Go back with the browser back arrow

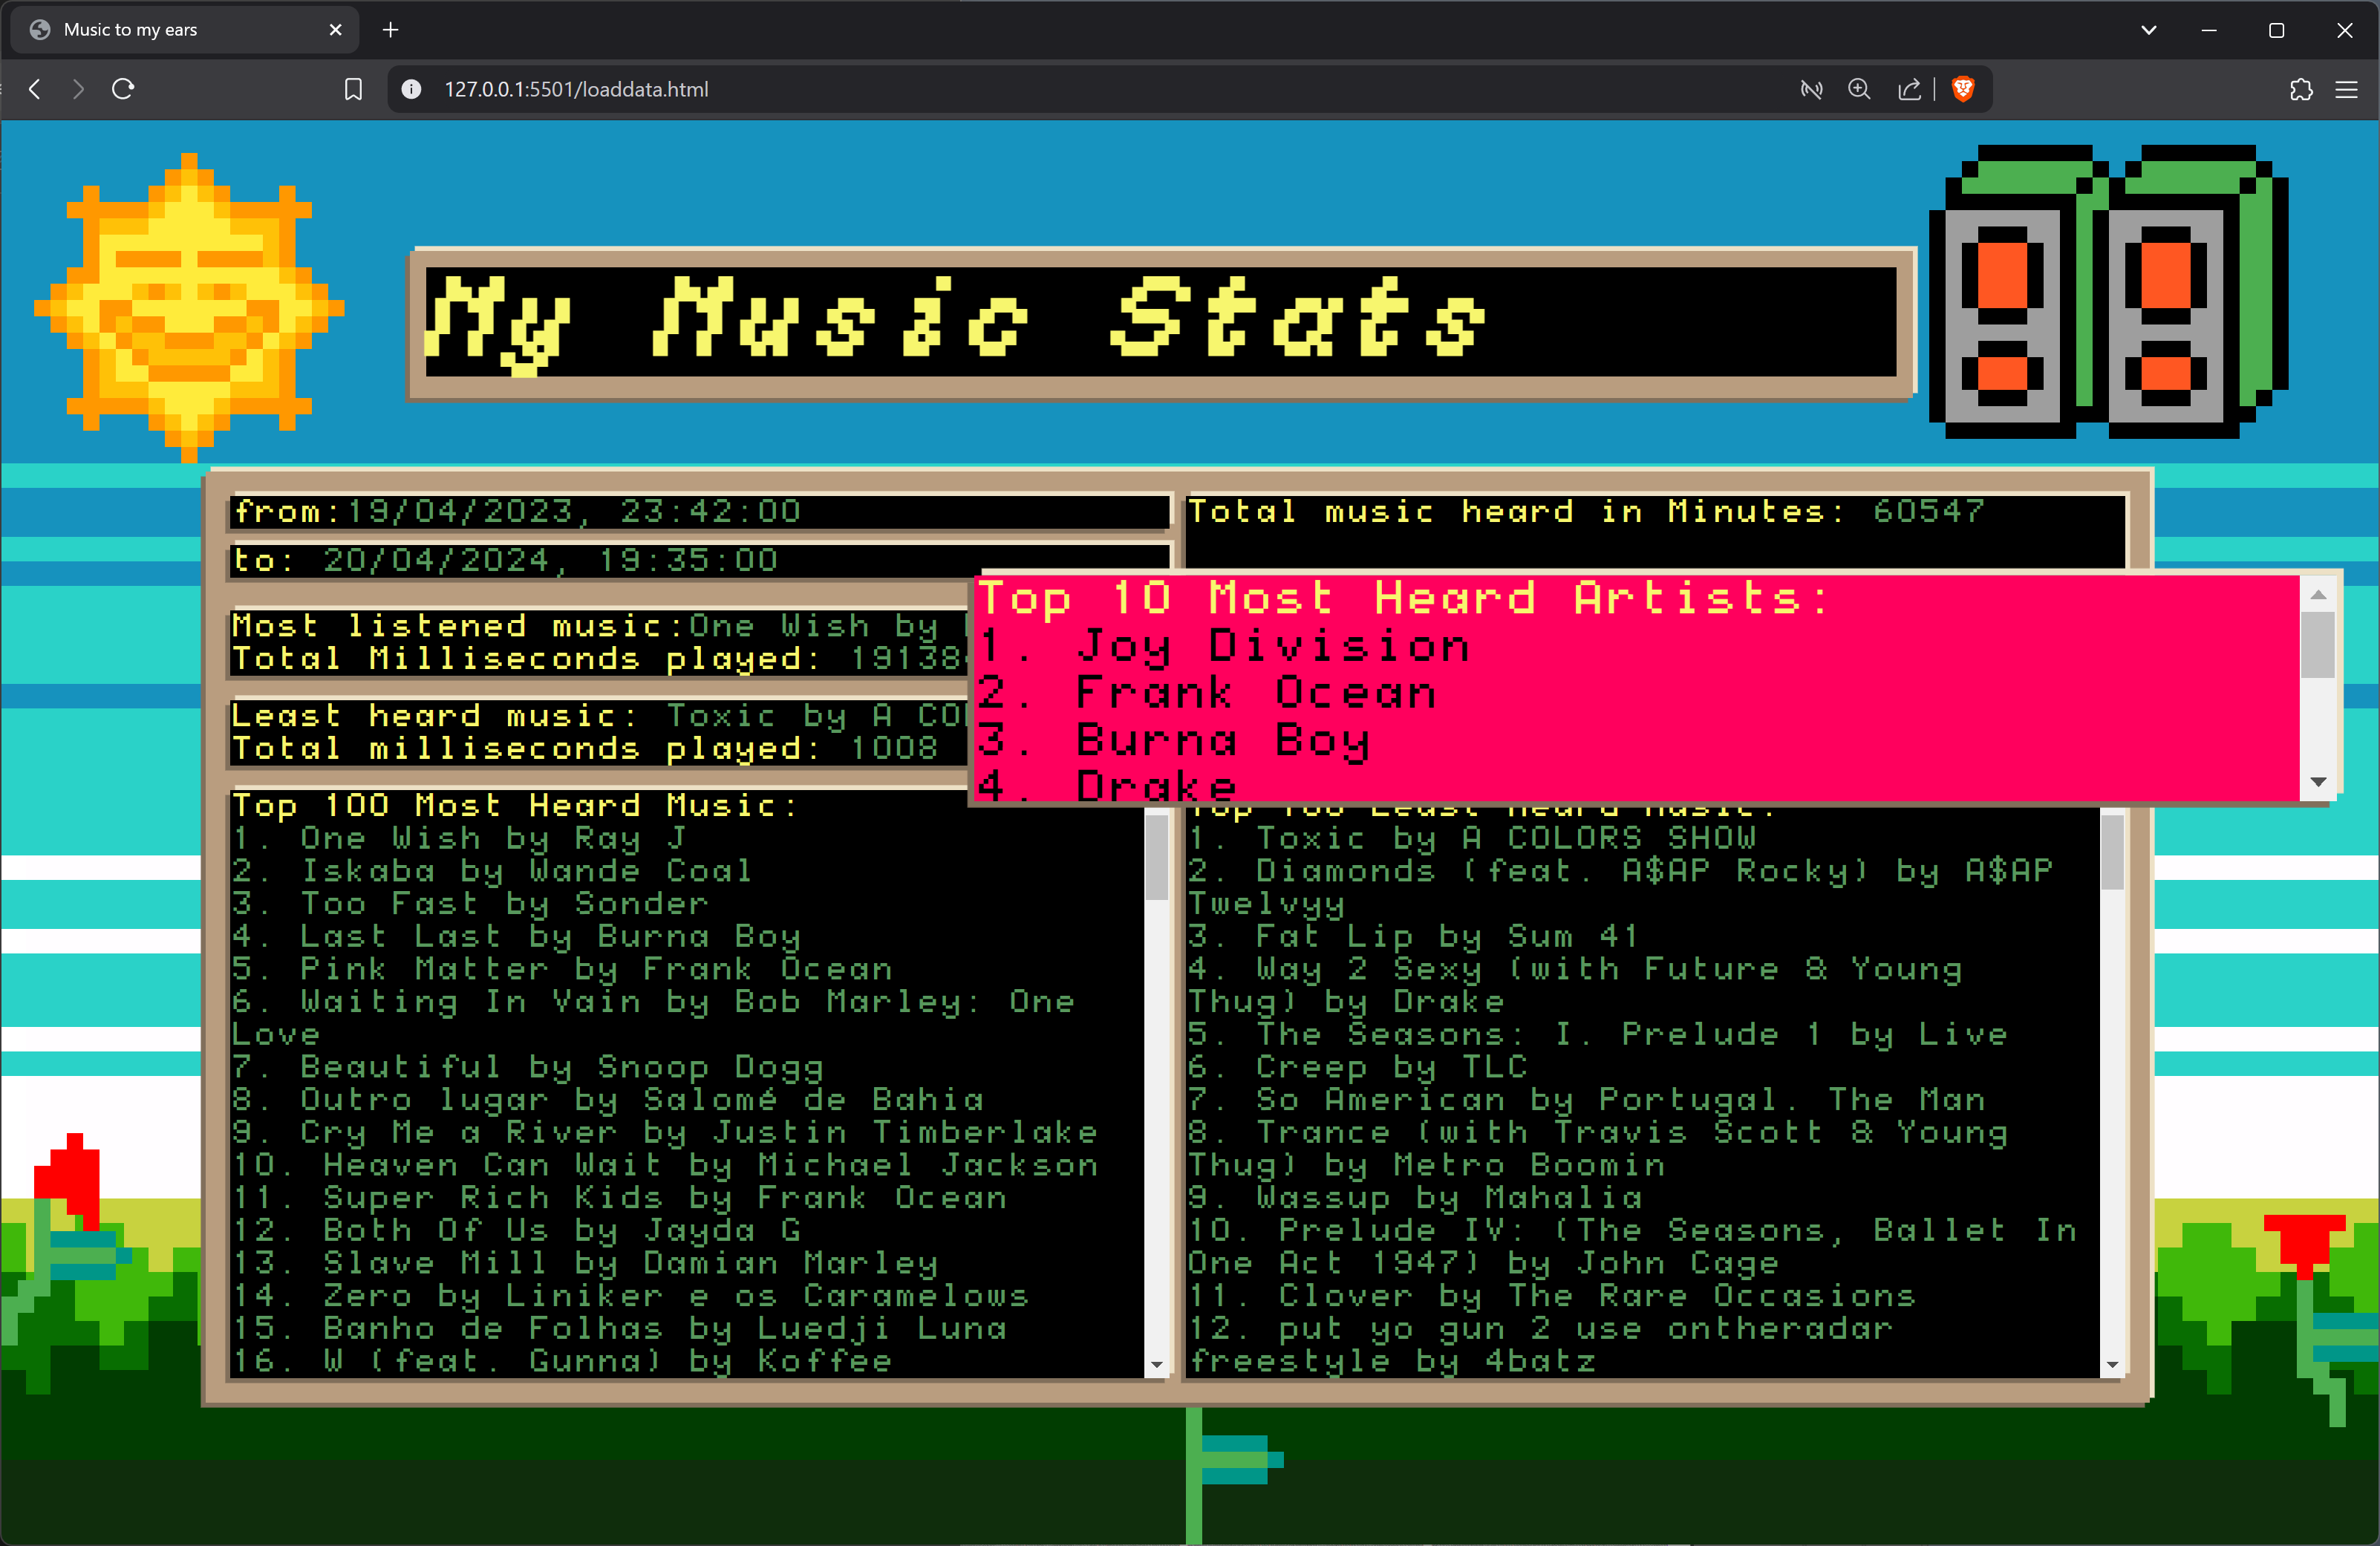35,89
